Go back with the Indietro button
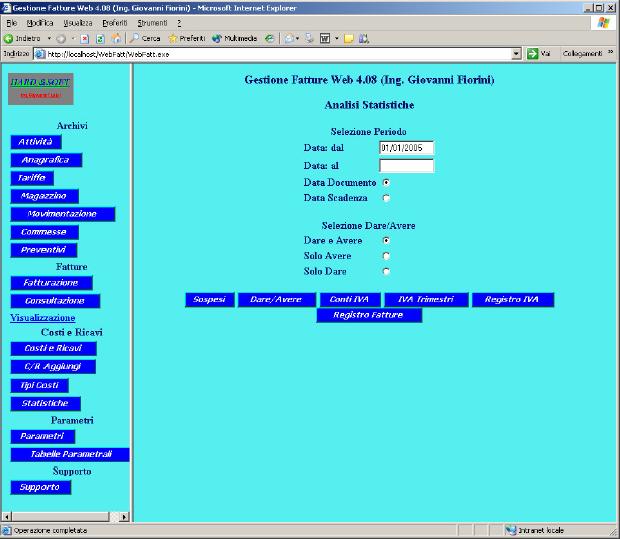The image size is (620, 539). [x=22, y=38]
